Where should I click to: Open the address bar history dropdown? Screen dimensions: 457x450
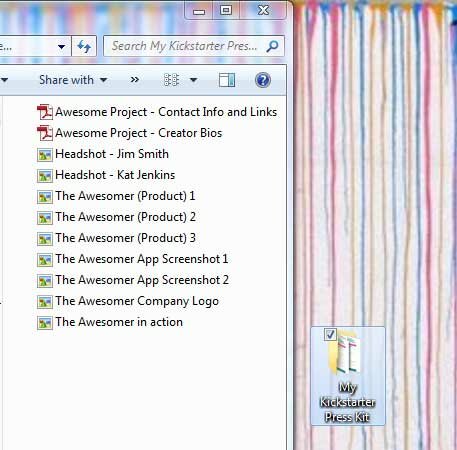(61, 47)
